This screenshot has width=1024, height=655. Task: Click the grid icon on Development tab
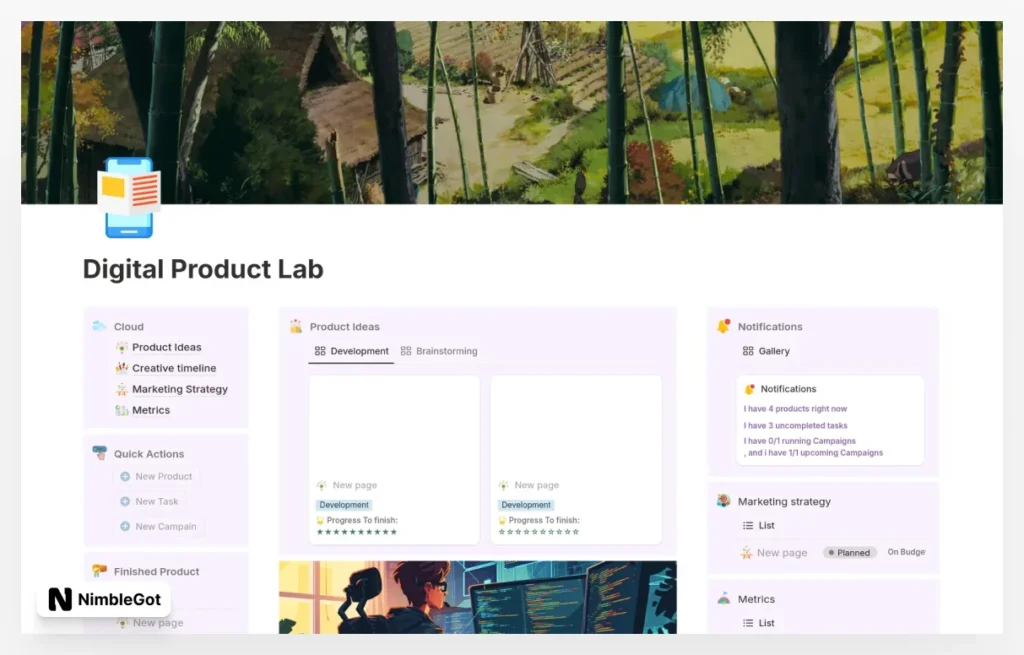coord(320,351)
